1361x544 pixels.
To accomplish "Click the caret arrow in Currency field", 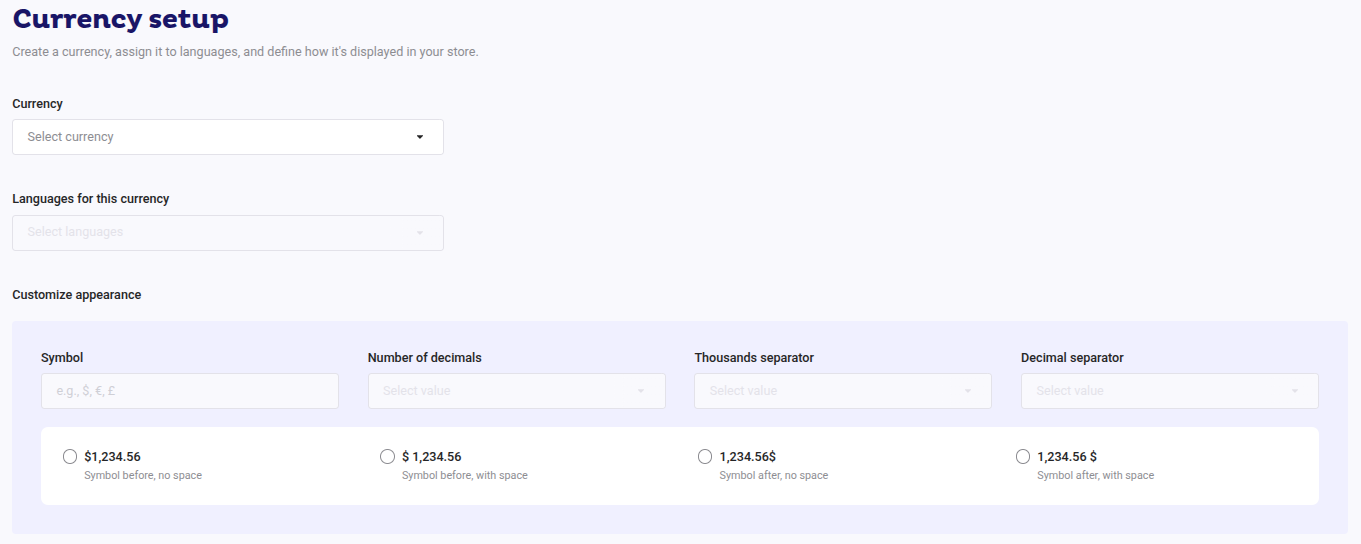I will pos(420,137).
